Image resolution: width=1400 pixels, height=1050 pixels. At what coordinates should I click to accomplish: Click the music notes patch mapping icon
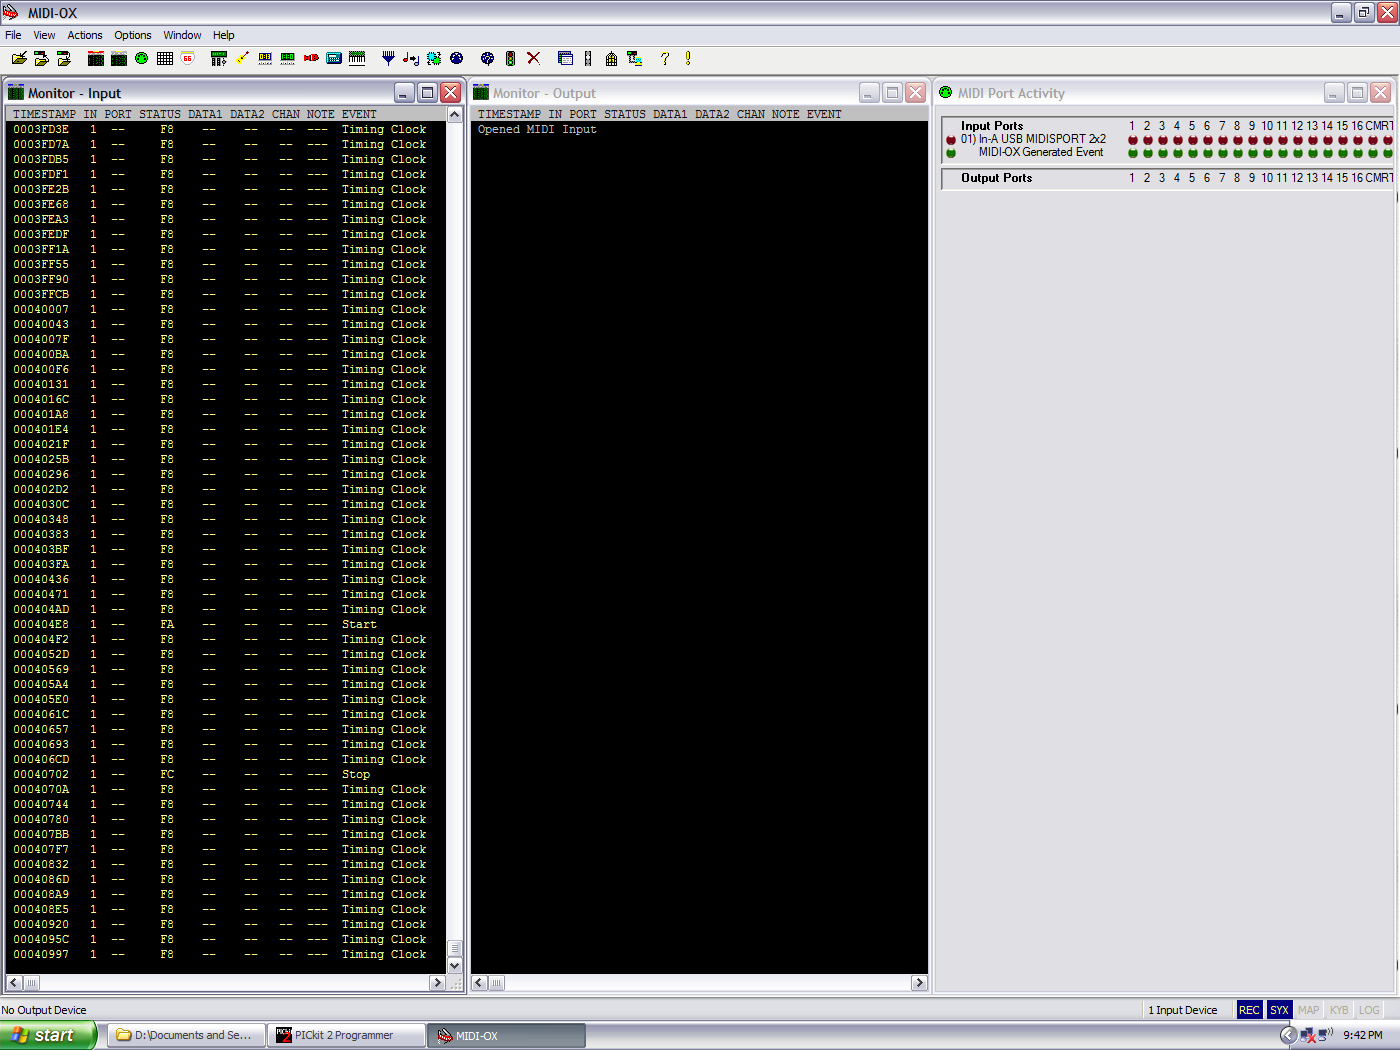tap(411, 58)
